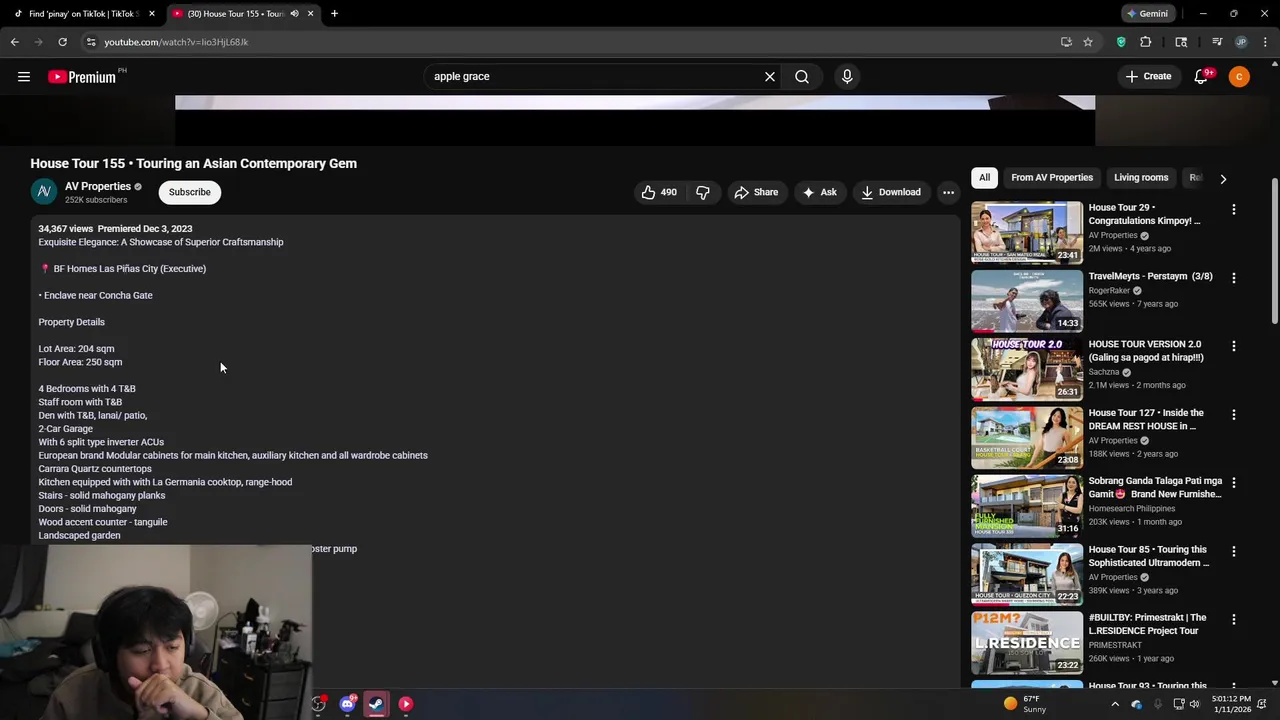Visit Homesearch Philippines channel link

[x=1131, y=508]
